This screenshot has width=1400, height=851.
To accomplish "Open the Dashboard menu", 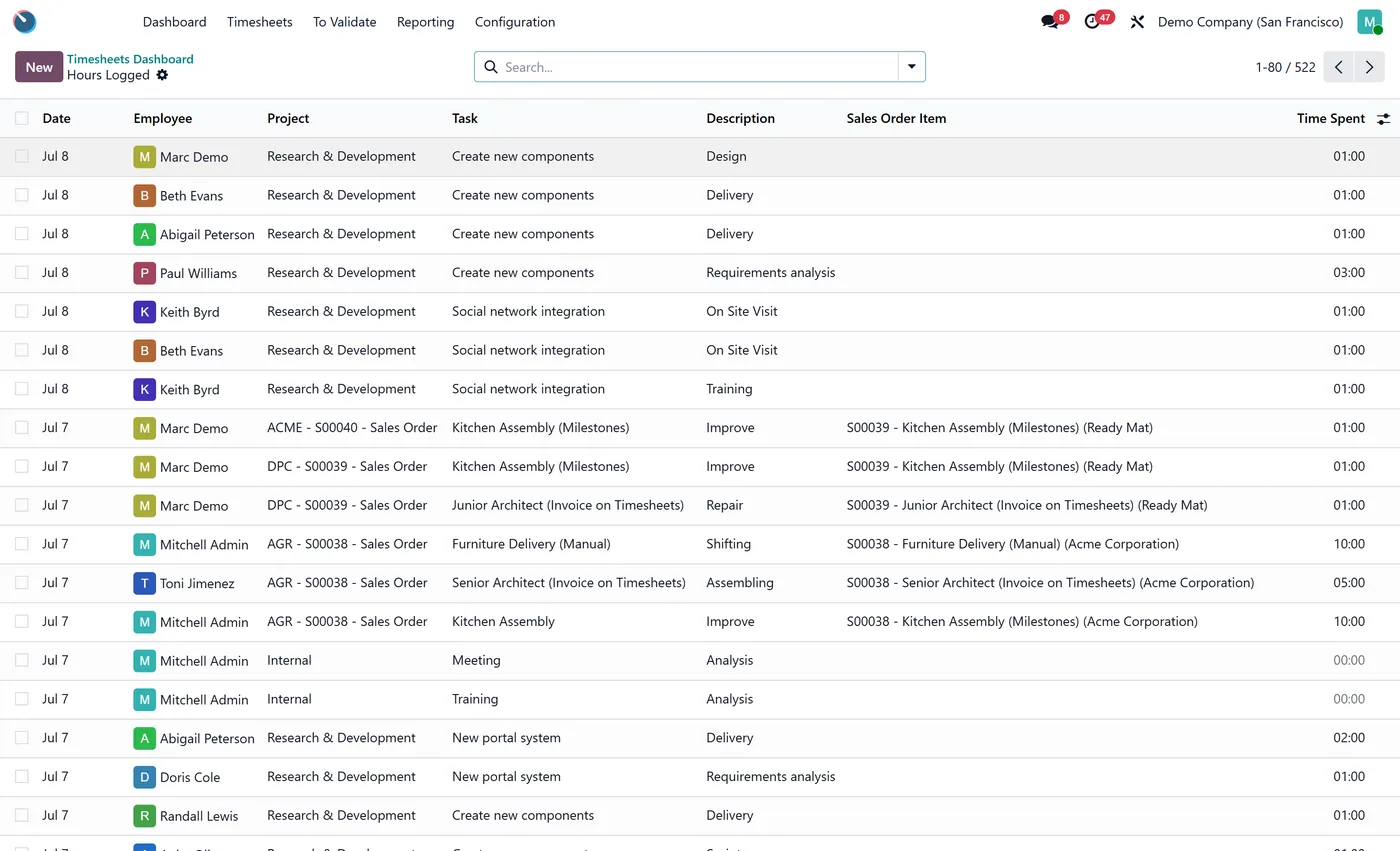I will tap(175, 22).
